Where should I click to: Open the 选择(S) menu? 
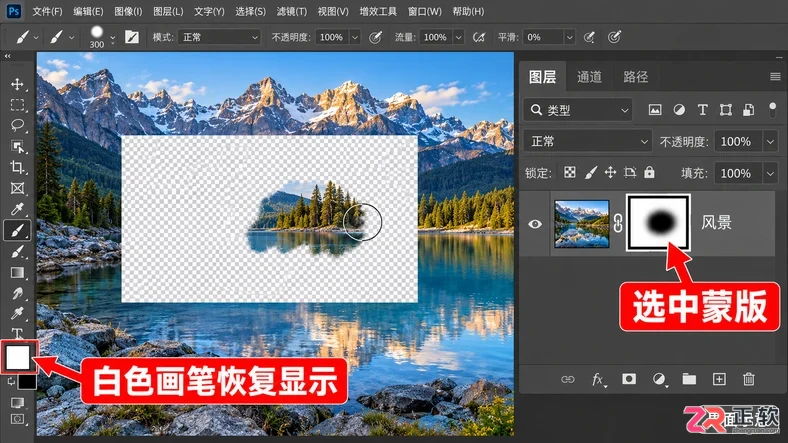click(x=250, y=11)
